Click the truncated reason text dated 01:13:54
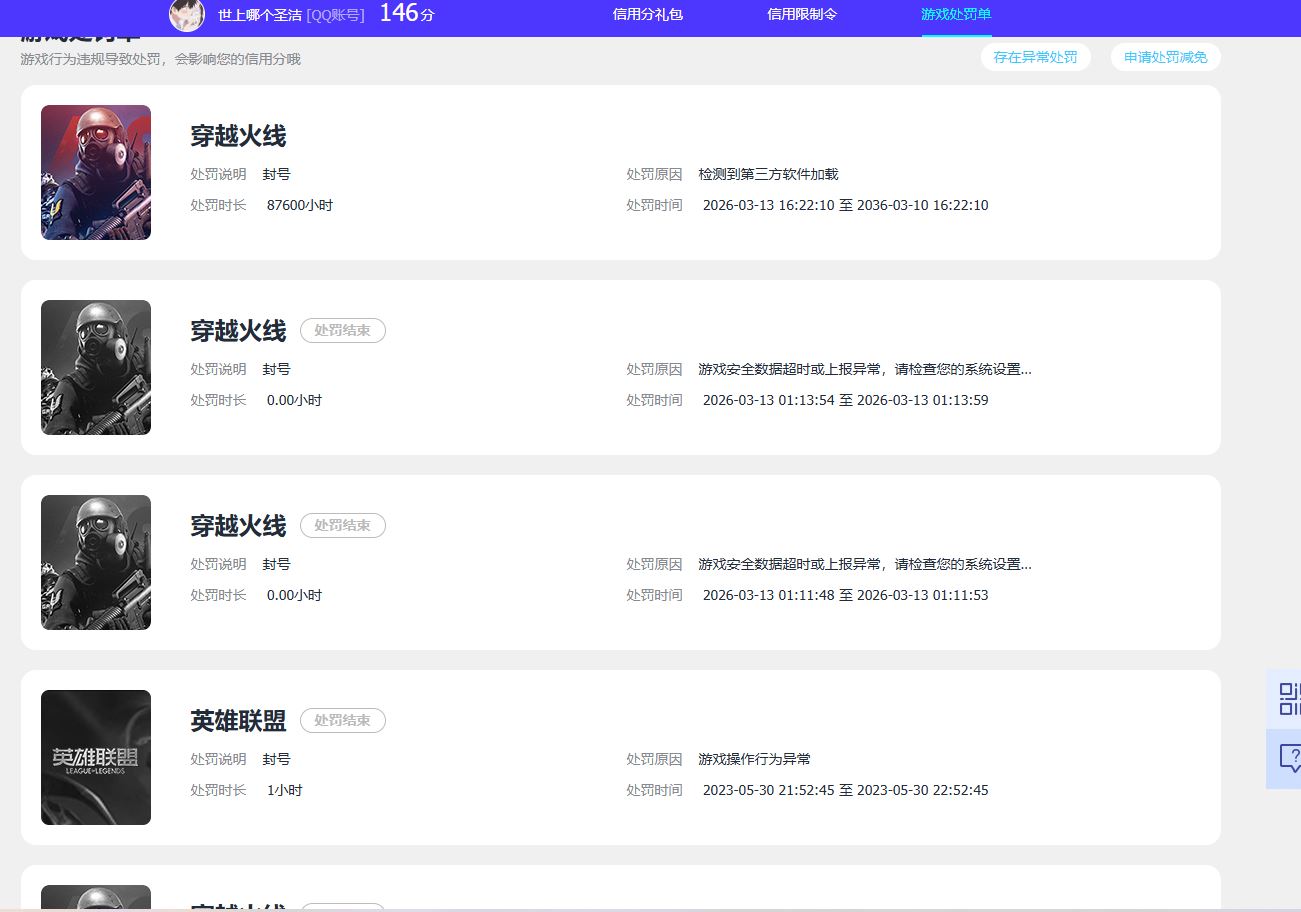The image size is (1301, 912). (864, 369)
